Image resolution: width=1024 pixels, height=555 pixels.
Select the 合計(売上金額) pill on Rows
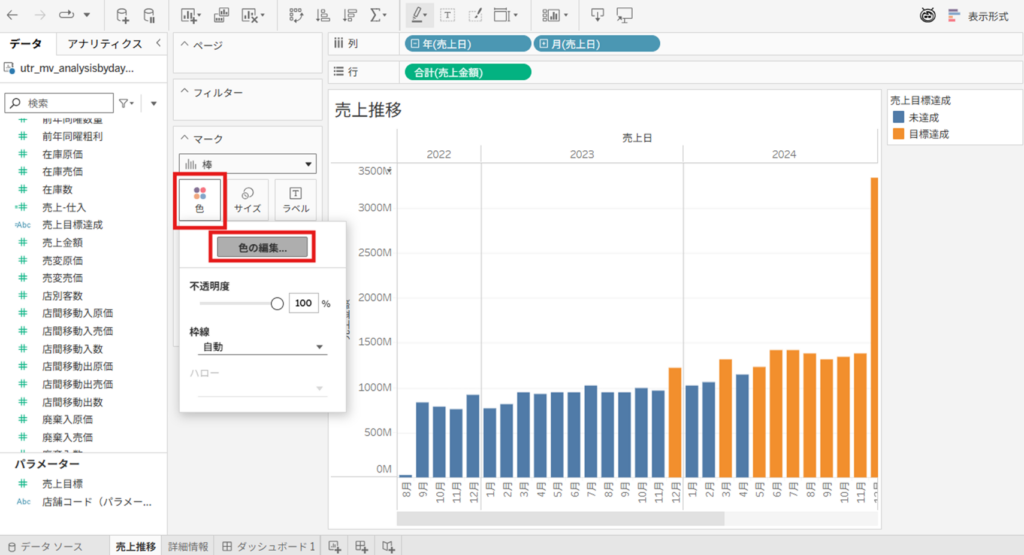[468, 72]
